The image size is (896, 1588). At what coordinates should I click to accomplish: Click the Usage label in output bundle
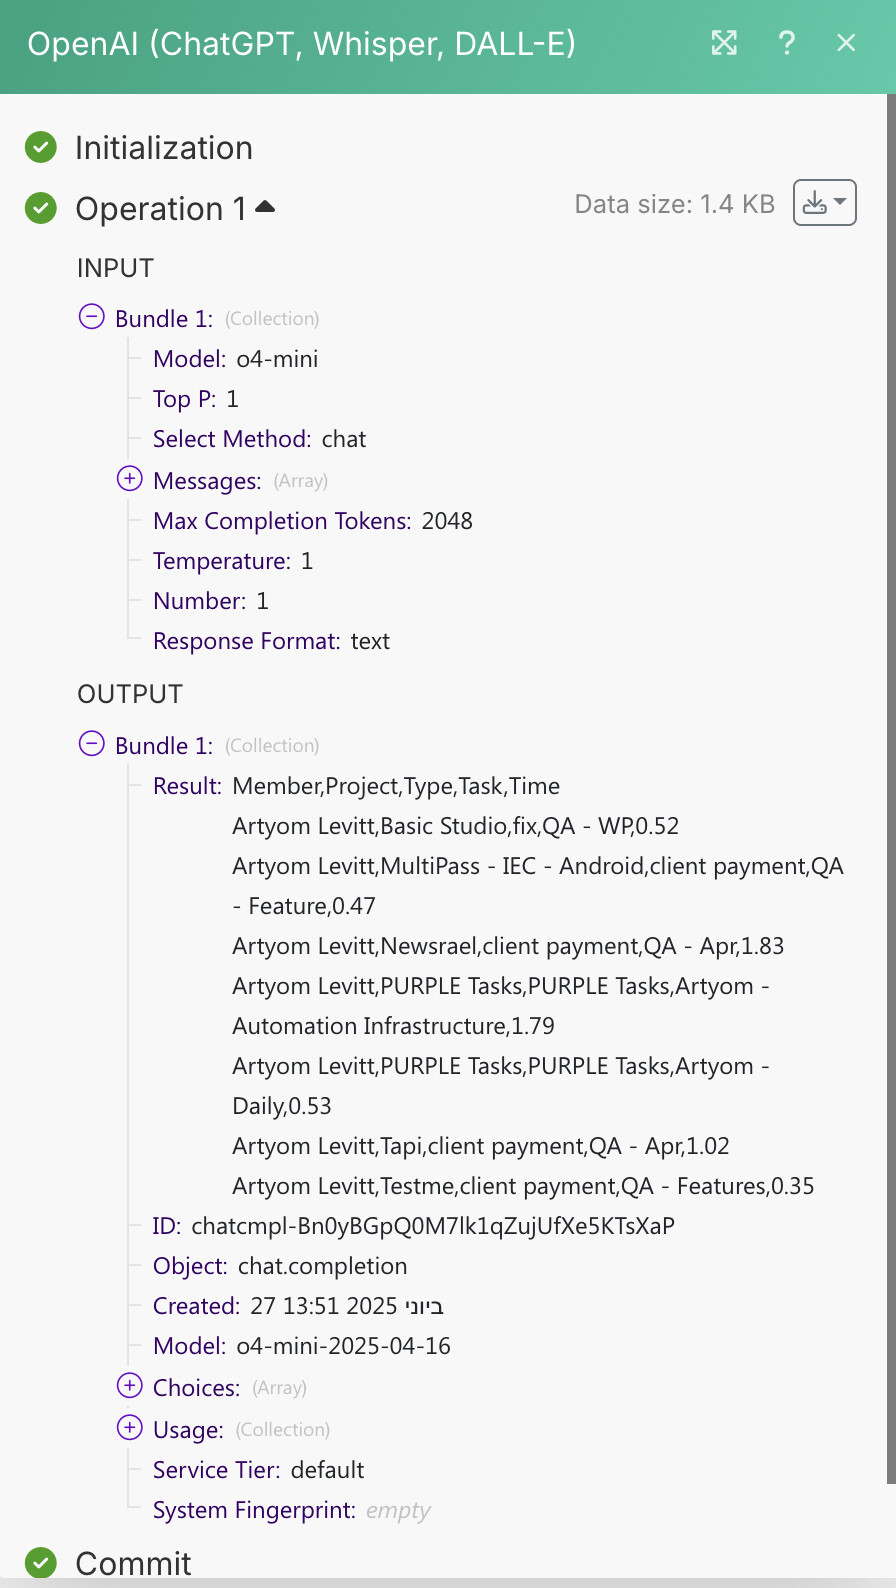[x=188, y=1430]
